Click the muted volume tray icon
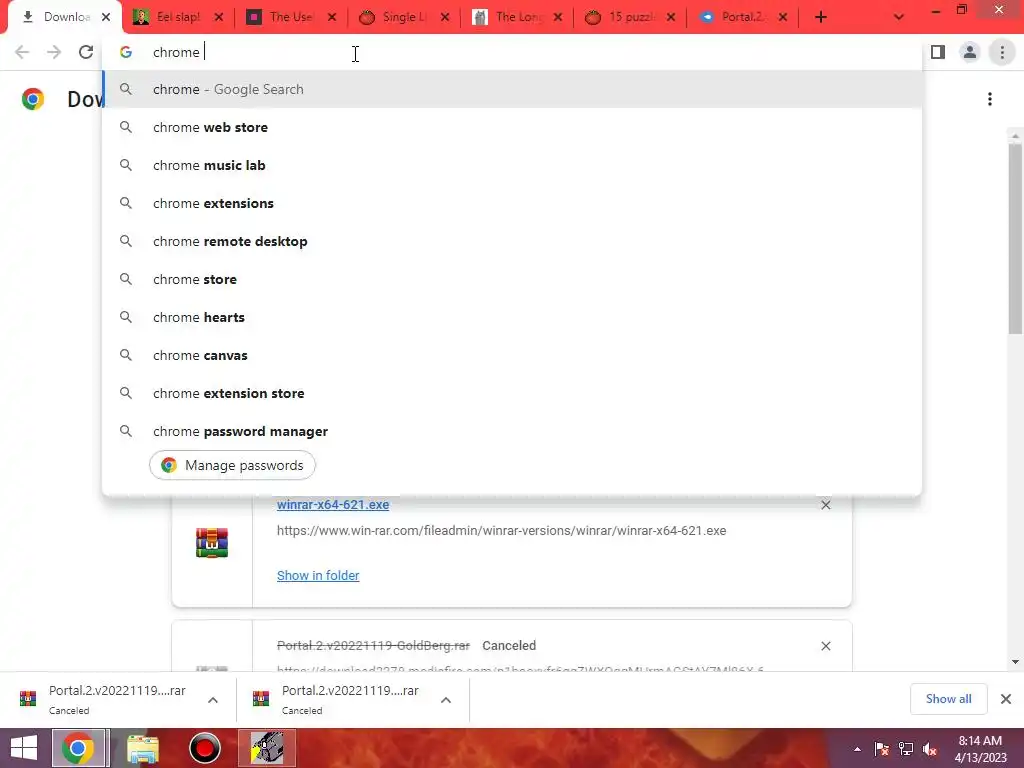The image size is (1024, 768). [x=930, y=749]
